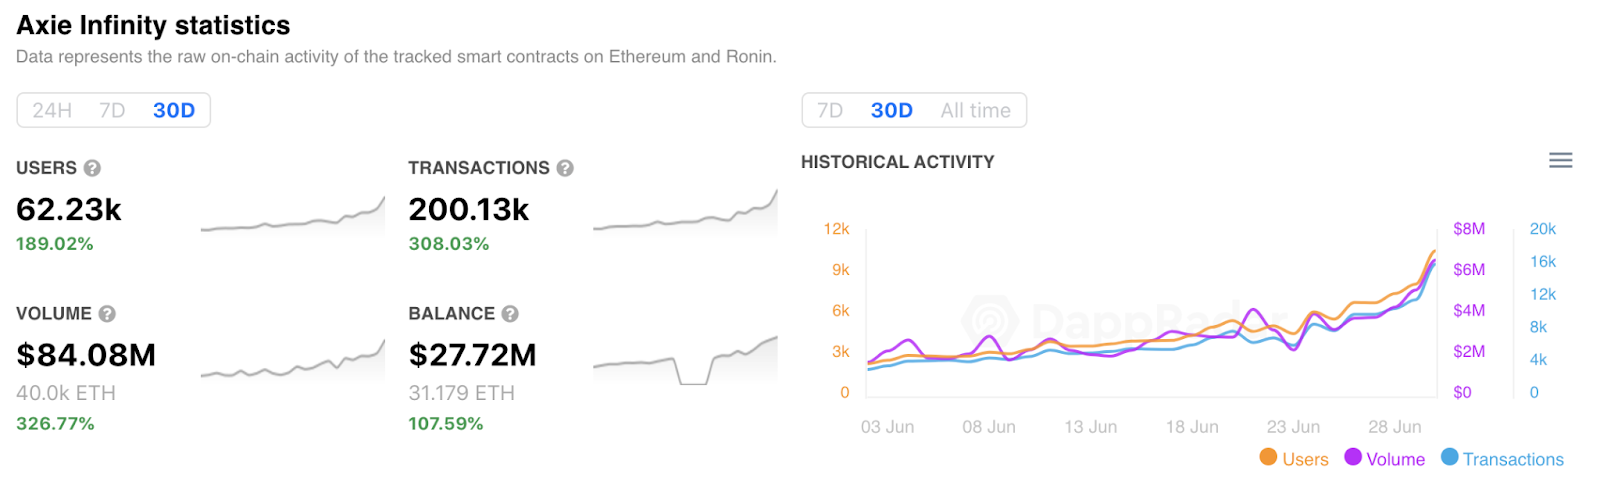The width and height of the screenshot is (1600, 500).
Task: Switch statistics to the 7D range
Action: coord(112,110)
